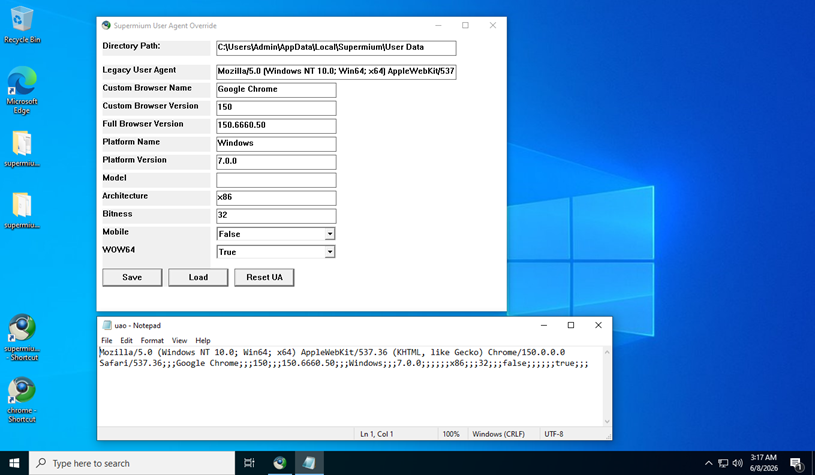
Task: Click the 100% zoom status bar entry
Action: point(451,434)
